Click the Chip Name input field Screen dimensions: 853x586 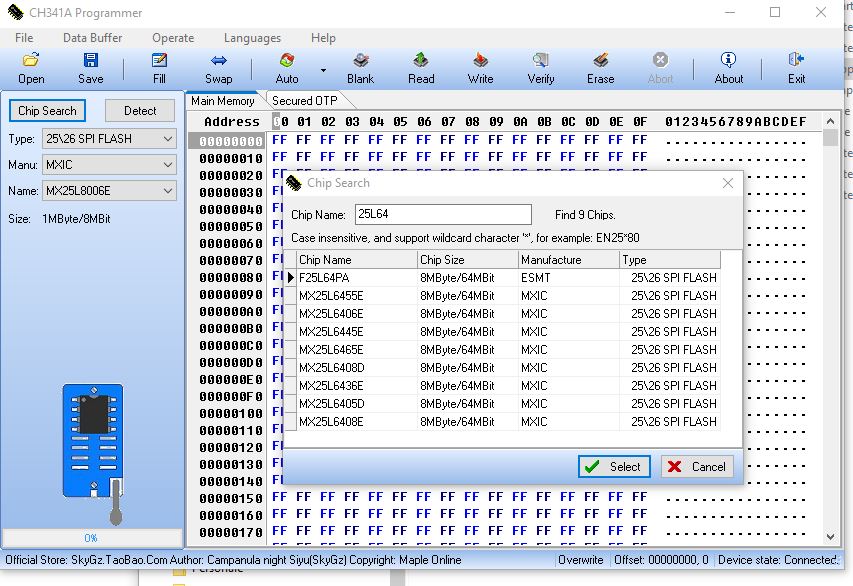point(443,214)
